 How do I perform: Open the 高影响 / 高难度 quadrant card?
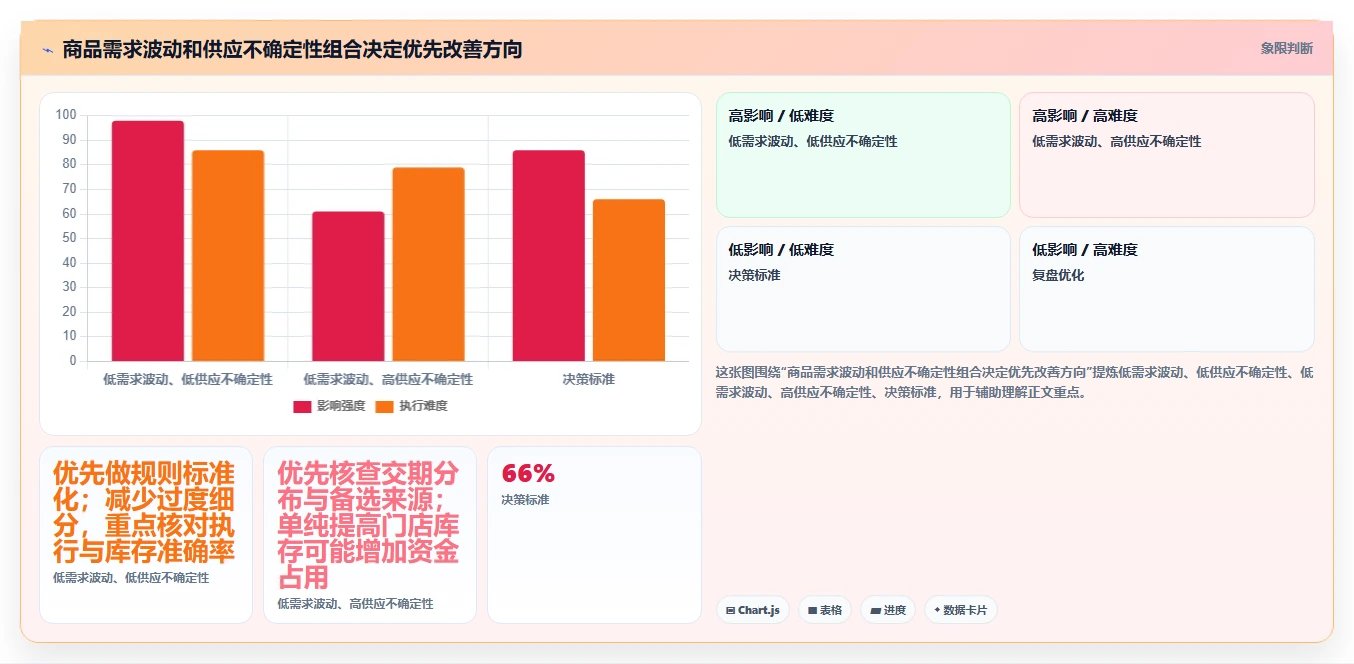(x=1167, y=155)
